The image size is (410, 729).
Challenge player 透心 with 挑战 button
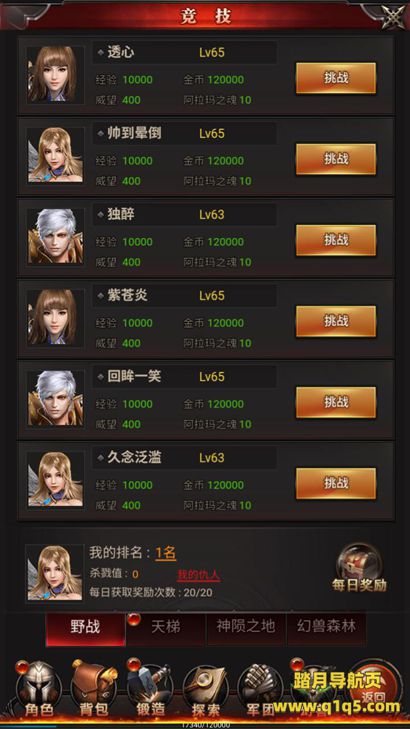coord(336,78)
